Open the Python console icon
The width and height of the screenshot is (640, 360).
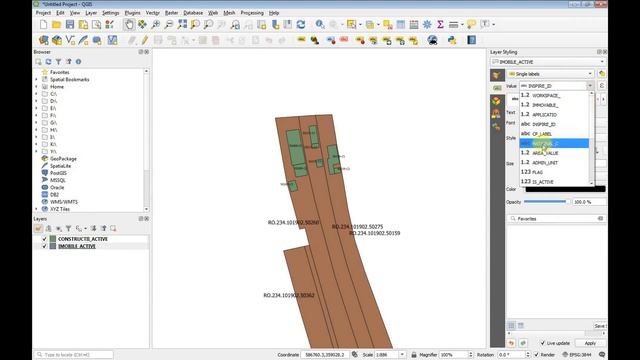(452, 40)
